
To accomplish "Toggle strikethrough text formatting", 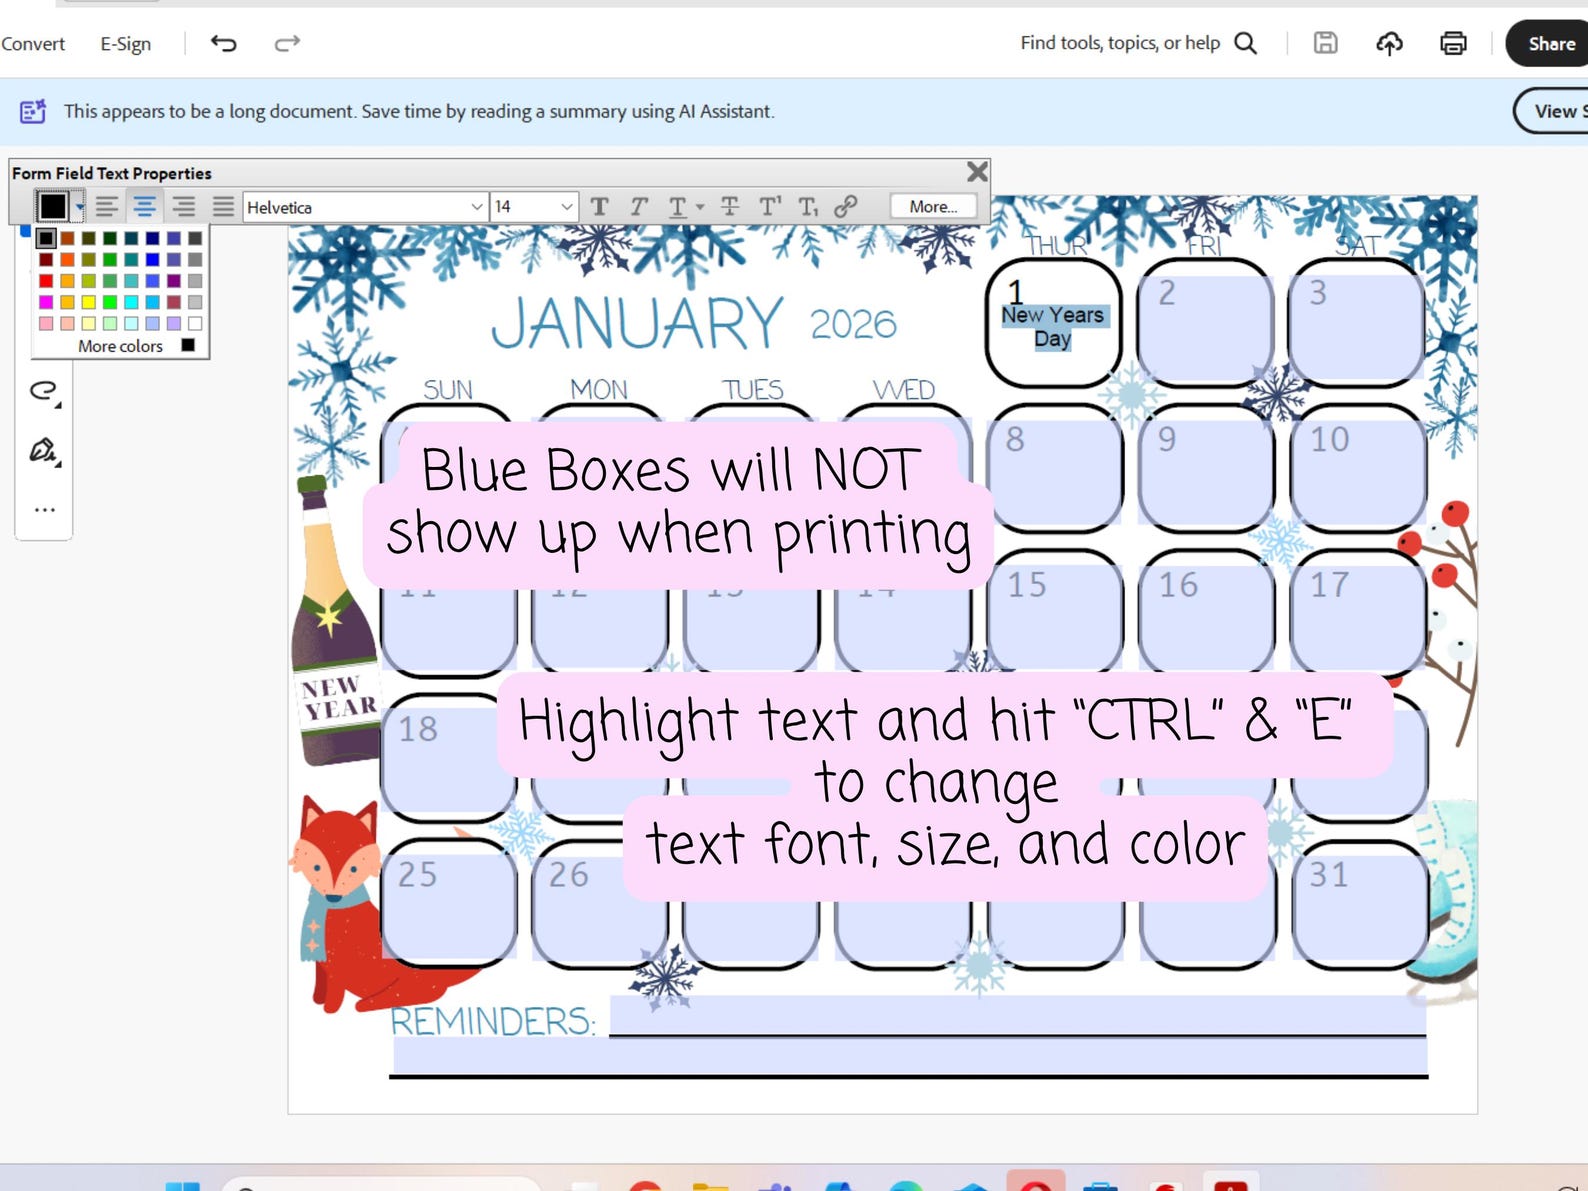I will tap(729, 206).
